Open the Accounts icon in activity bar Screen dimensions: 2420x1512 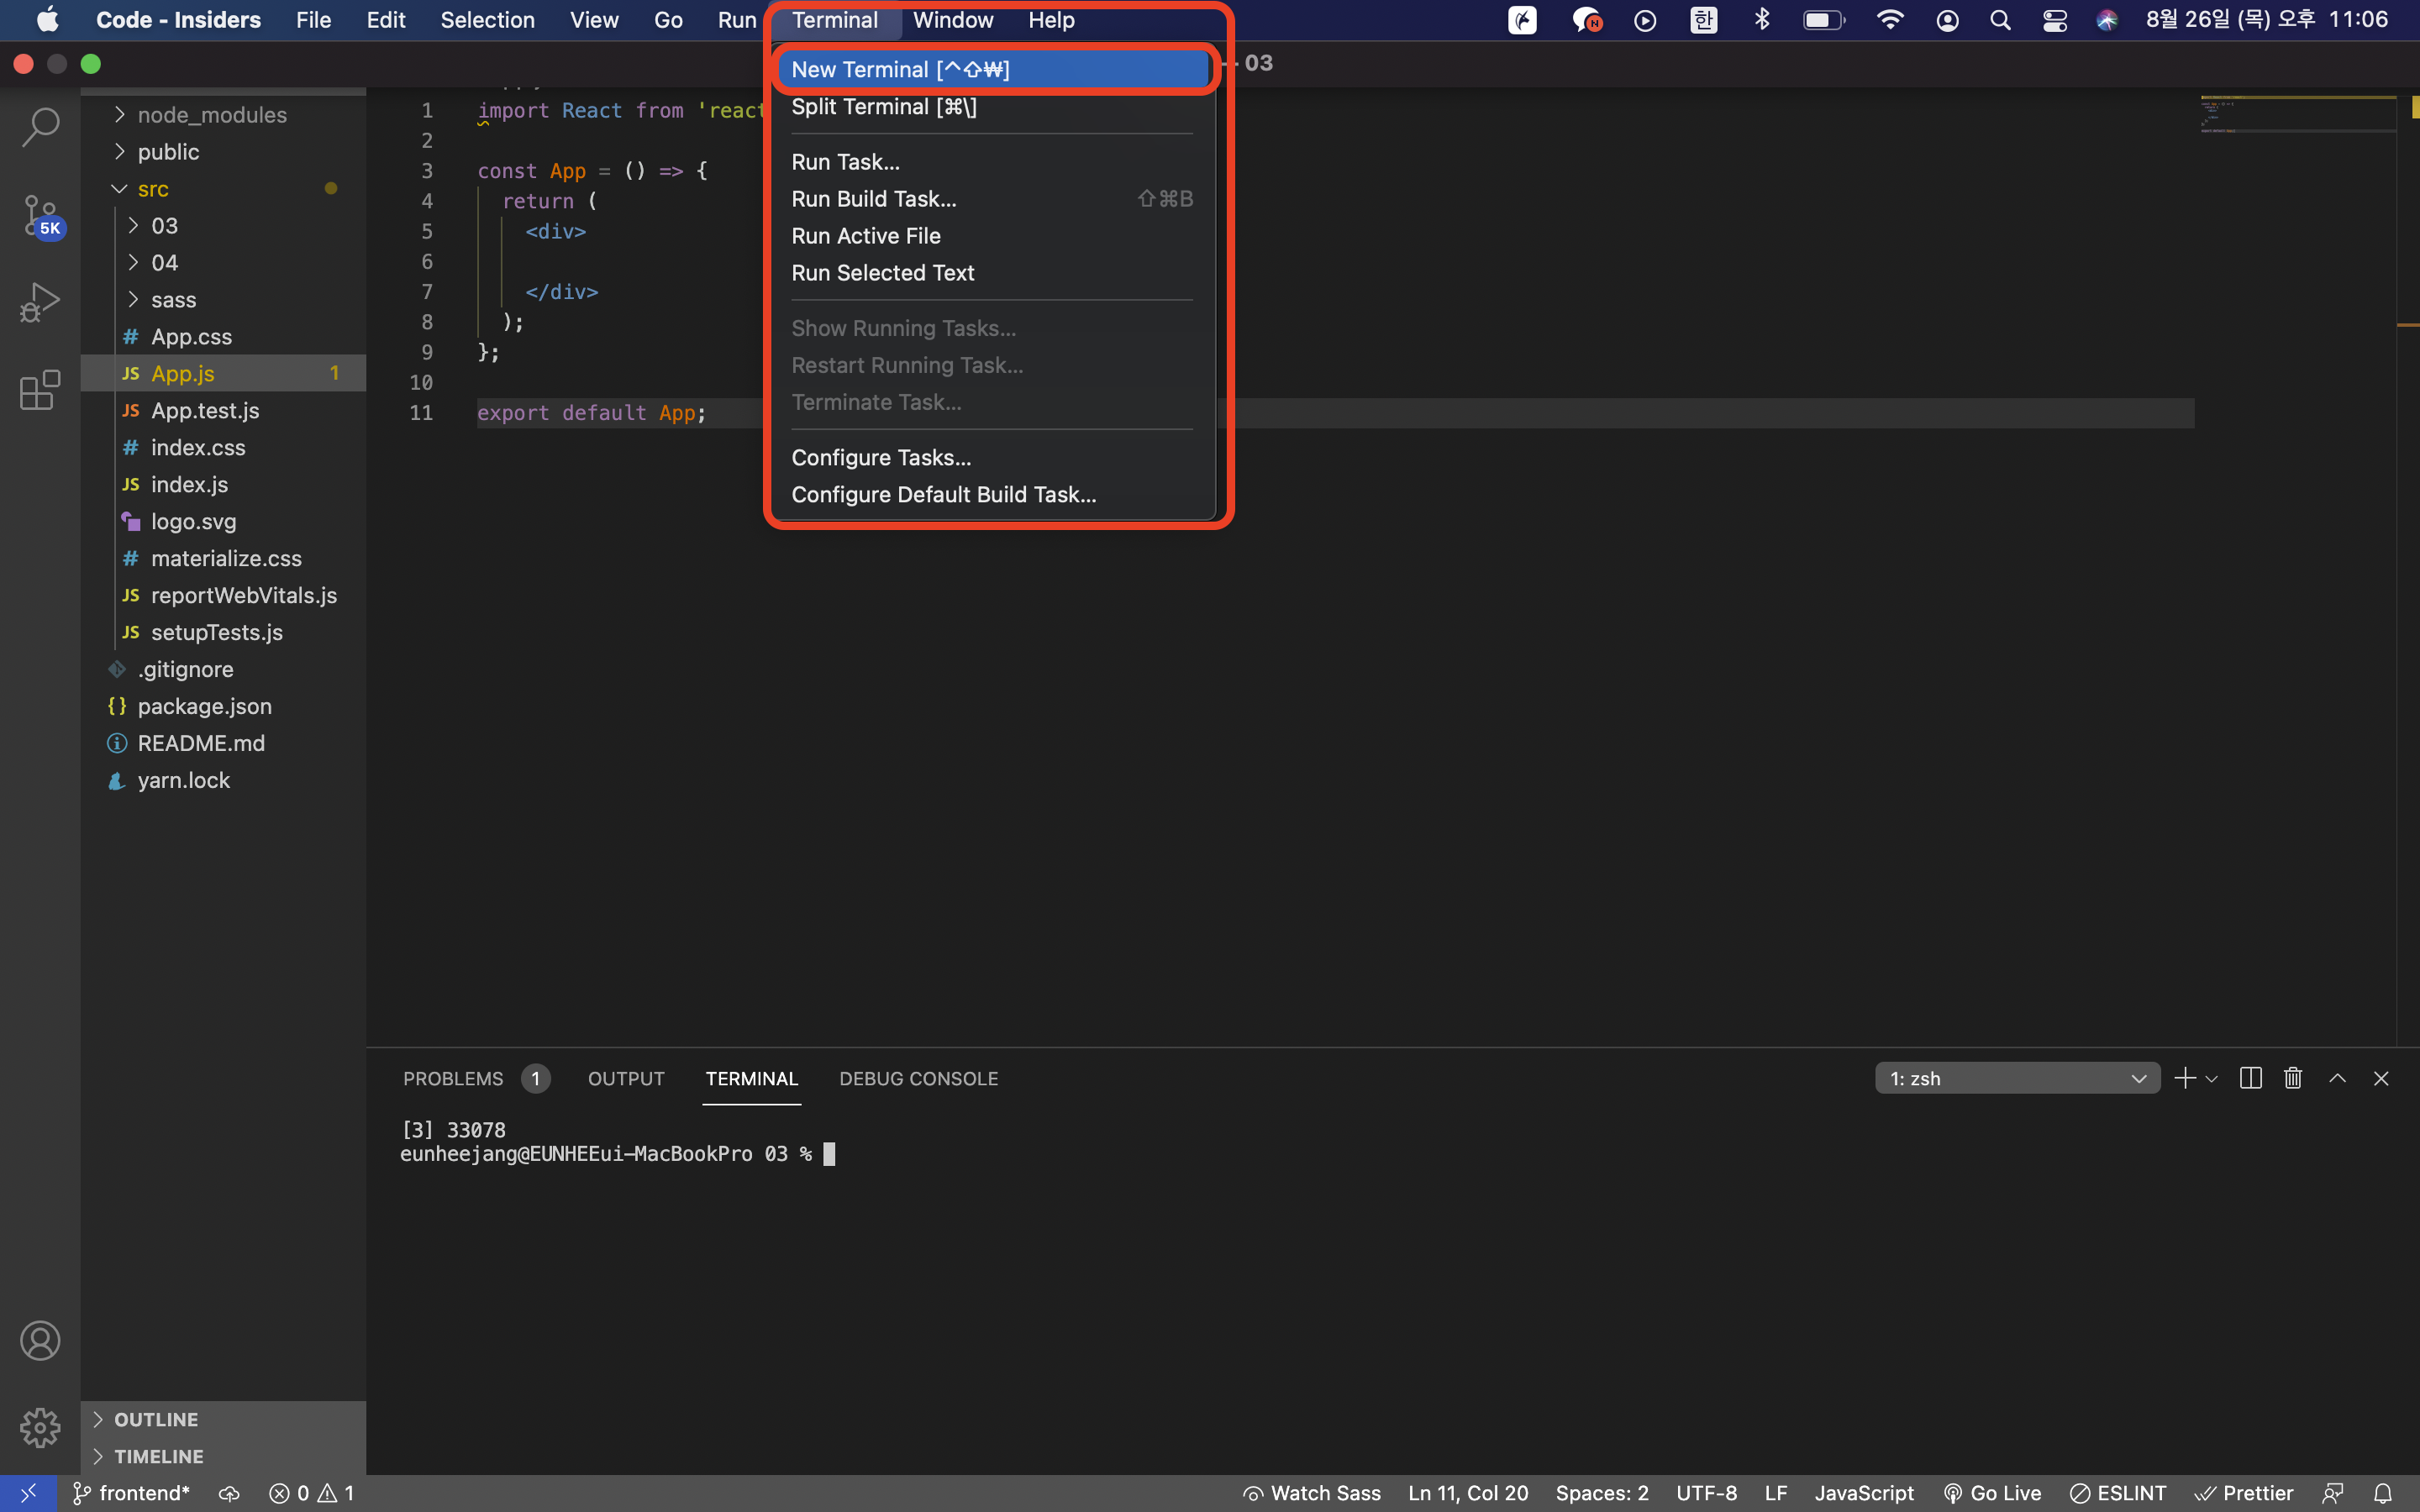[40, 1340]
